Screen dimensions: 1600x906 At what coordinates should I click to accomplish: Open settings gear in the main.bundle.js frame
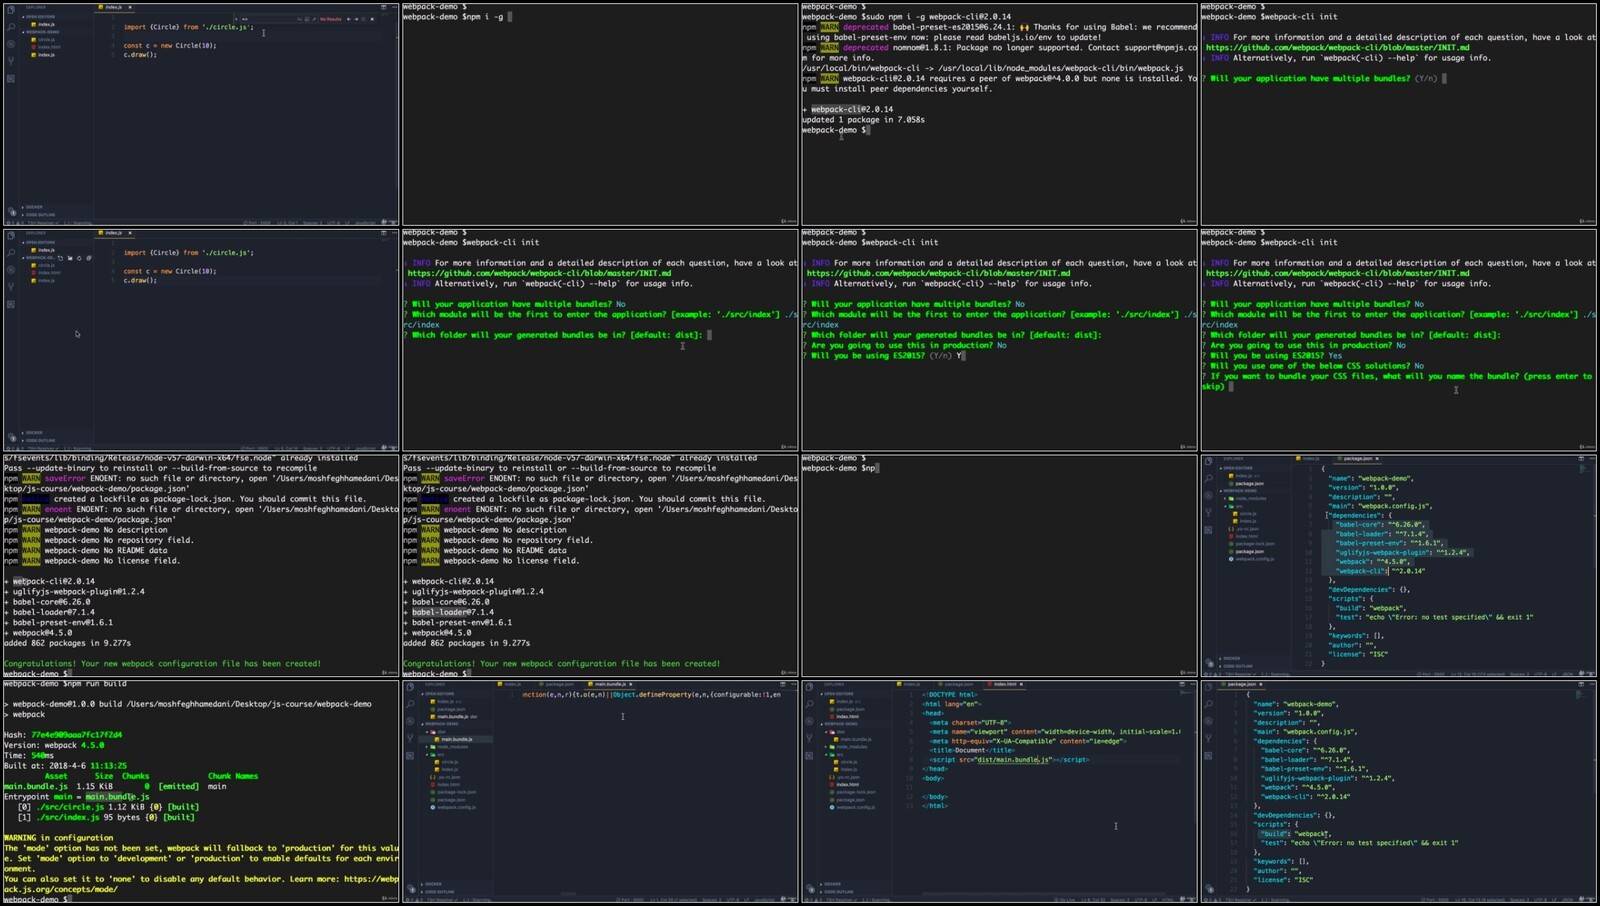pos(411,889)
